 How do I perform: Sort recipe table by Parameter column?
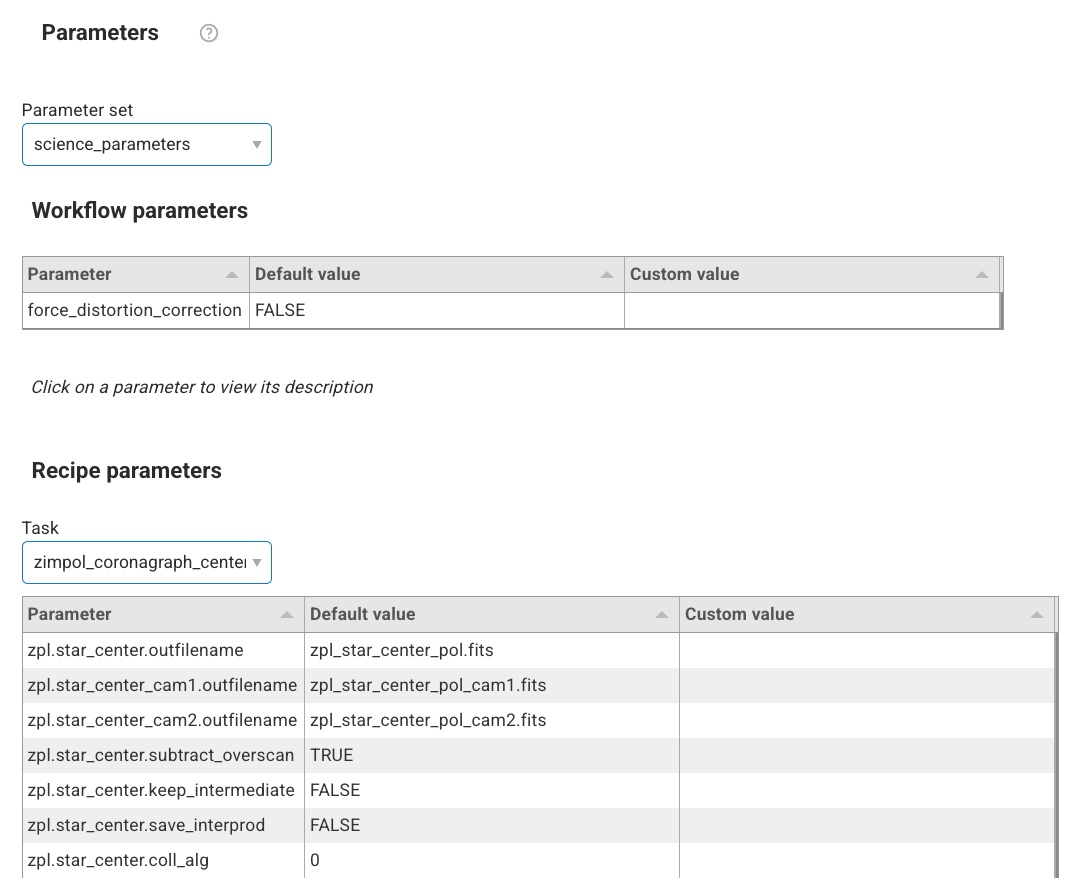point(163,614)
